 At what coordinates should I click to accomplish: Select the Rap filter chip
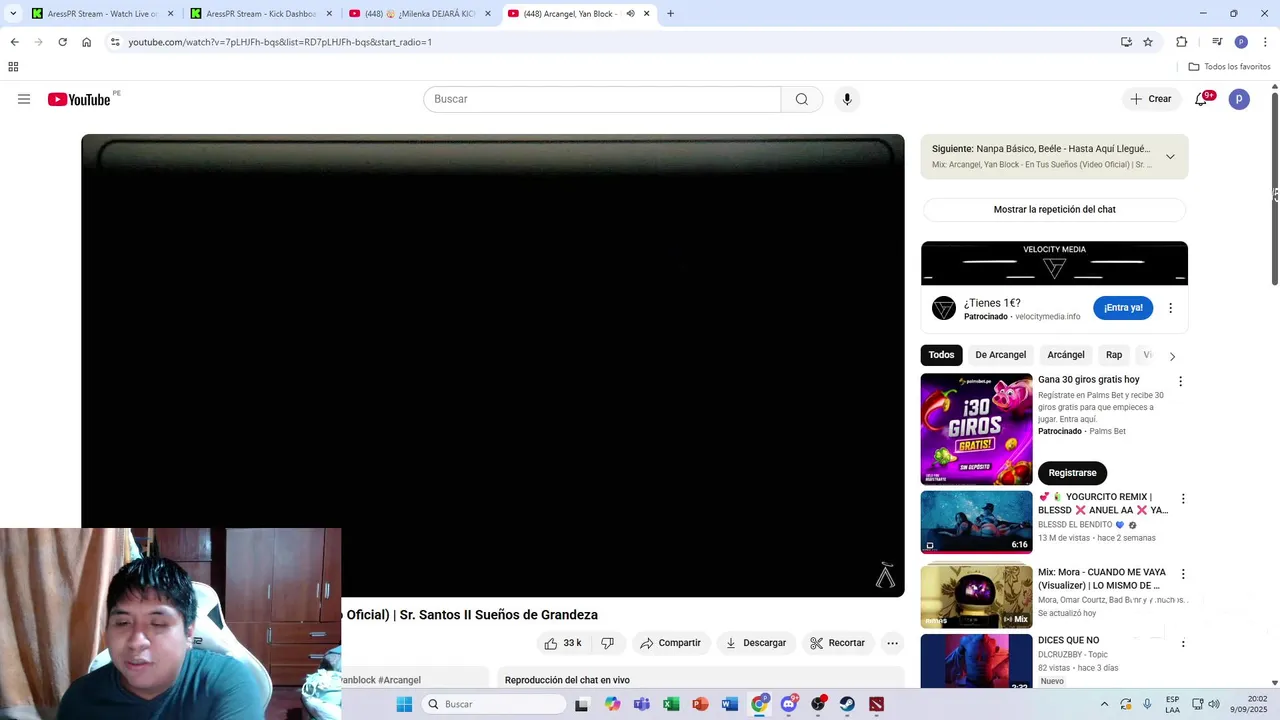[1114, 355]
